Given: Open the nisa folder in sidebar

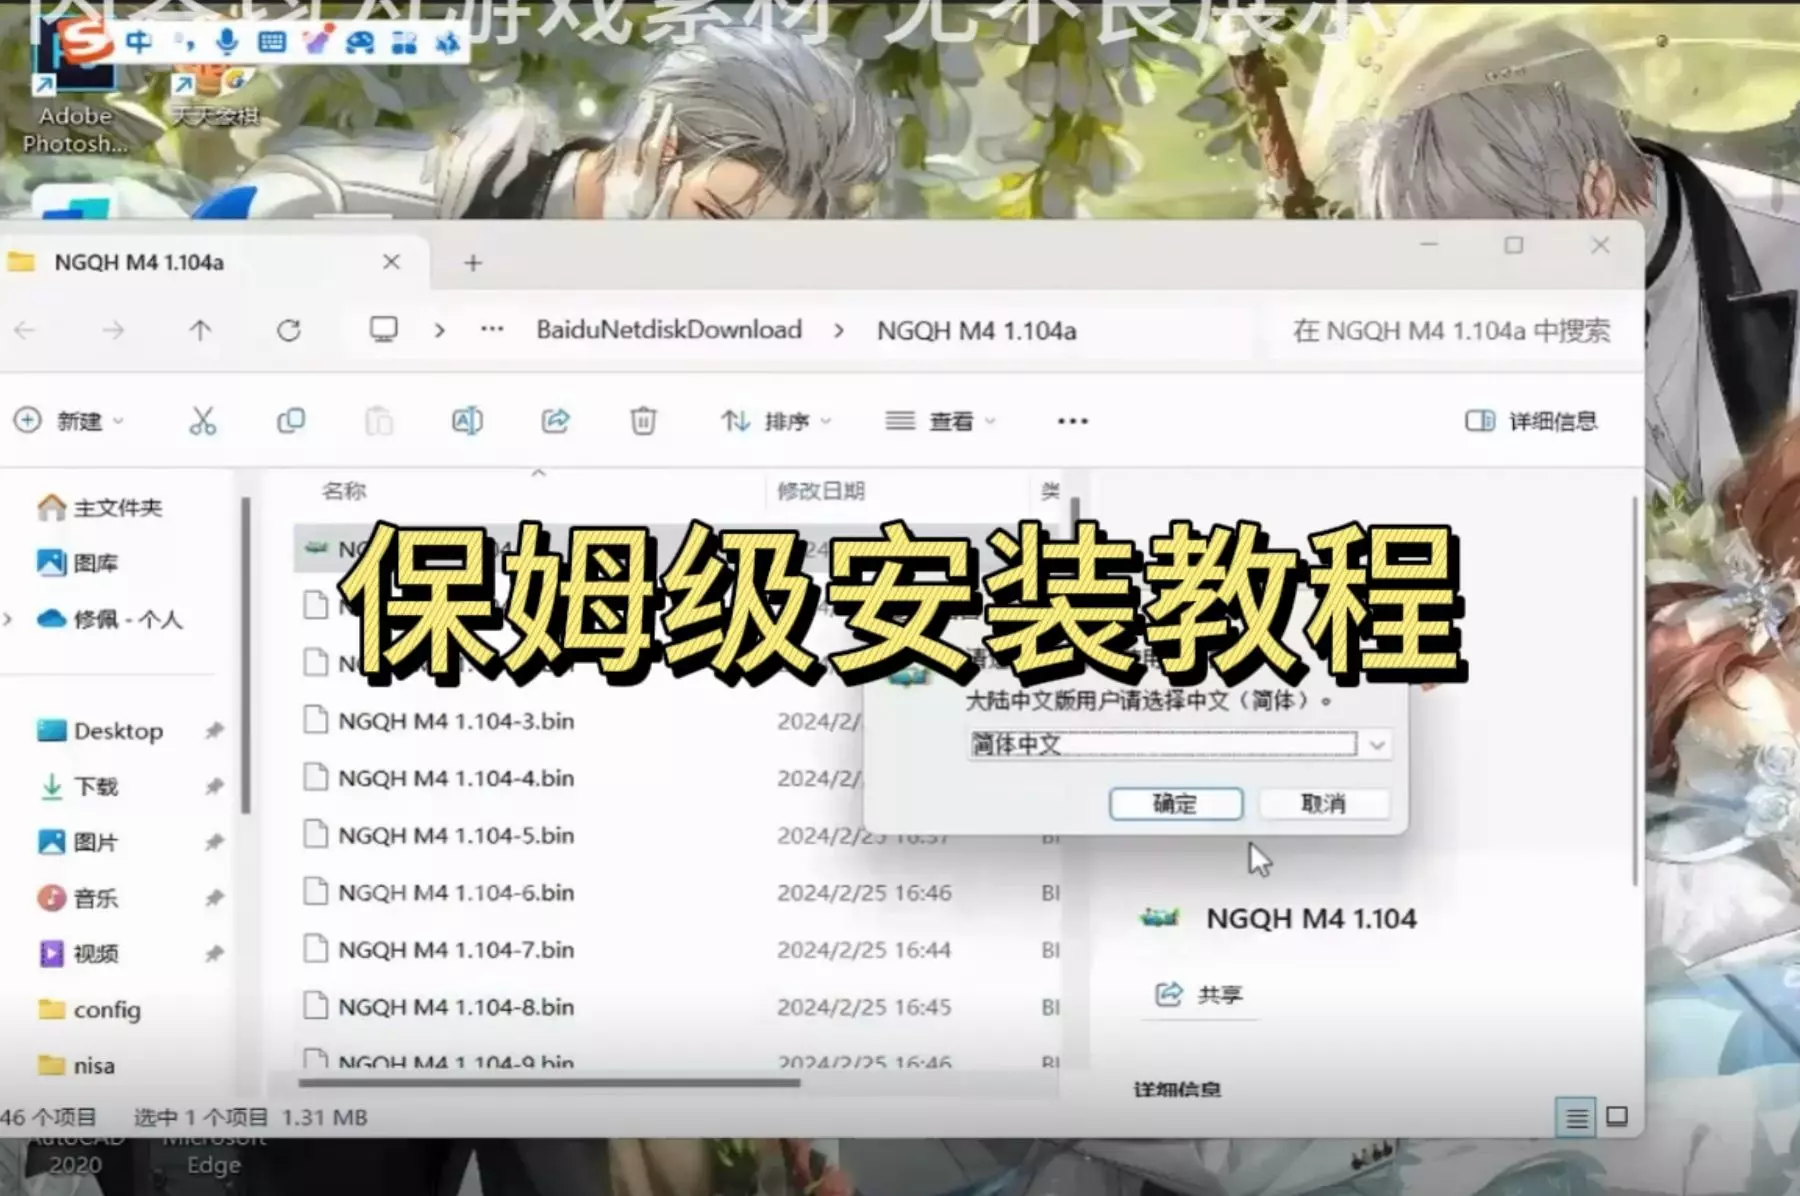Looking at the screenshot, I should point(76,1066).
